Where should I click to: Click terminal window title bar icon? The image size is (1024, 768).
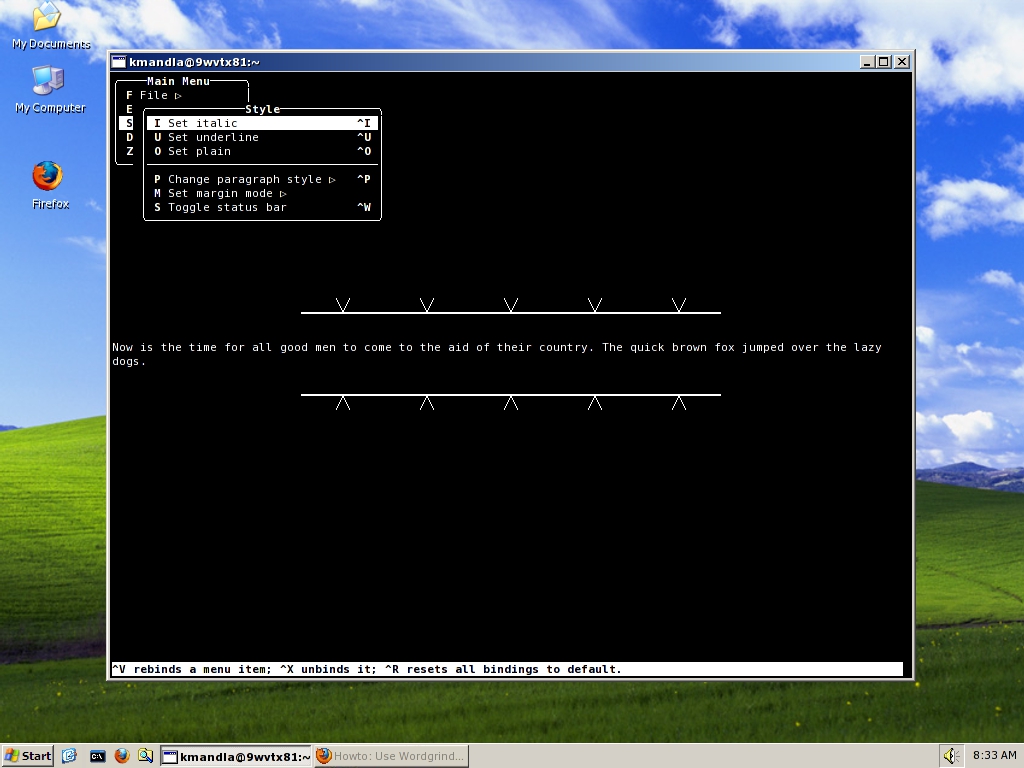coord(119,62)
